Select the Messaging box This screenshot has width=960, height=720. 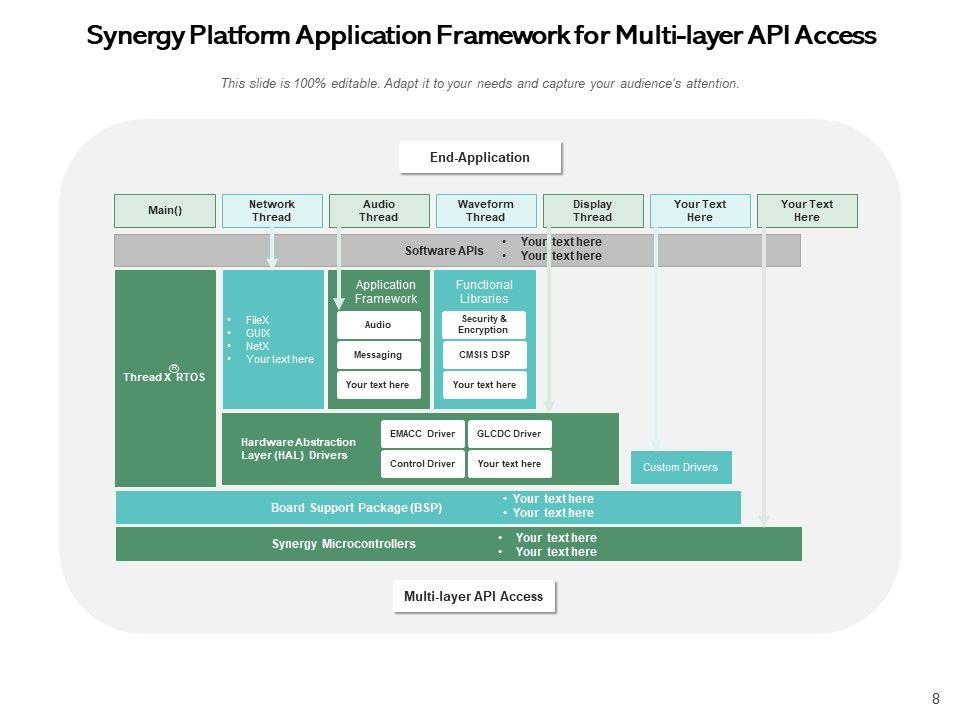click(378, 355)
